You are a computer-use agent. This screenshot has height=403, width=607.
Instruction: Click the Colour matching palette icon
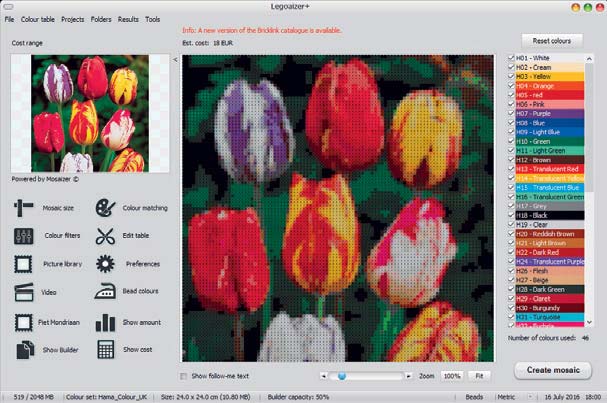coord(105,208)
